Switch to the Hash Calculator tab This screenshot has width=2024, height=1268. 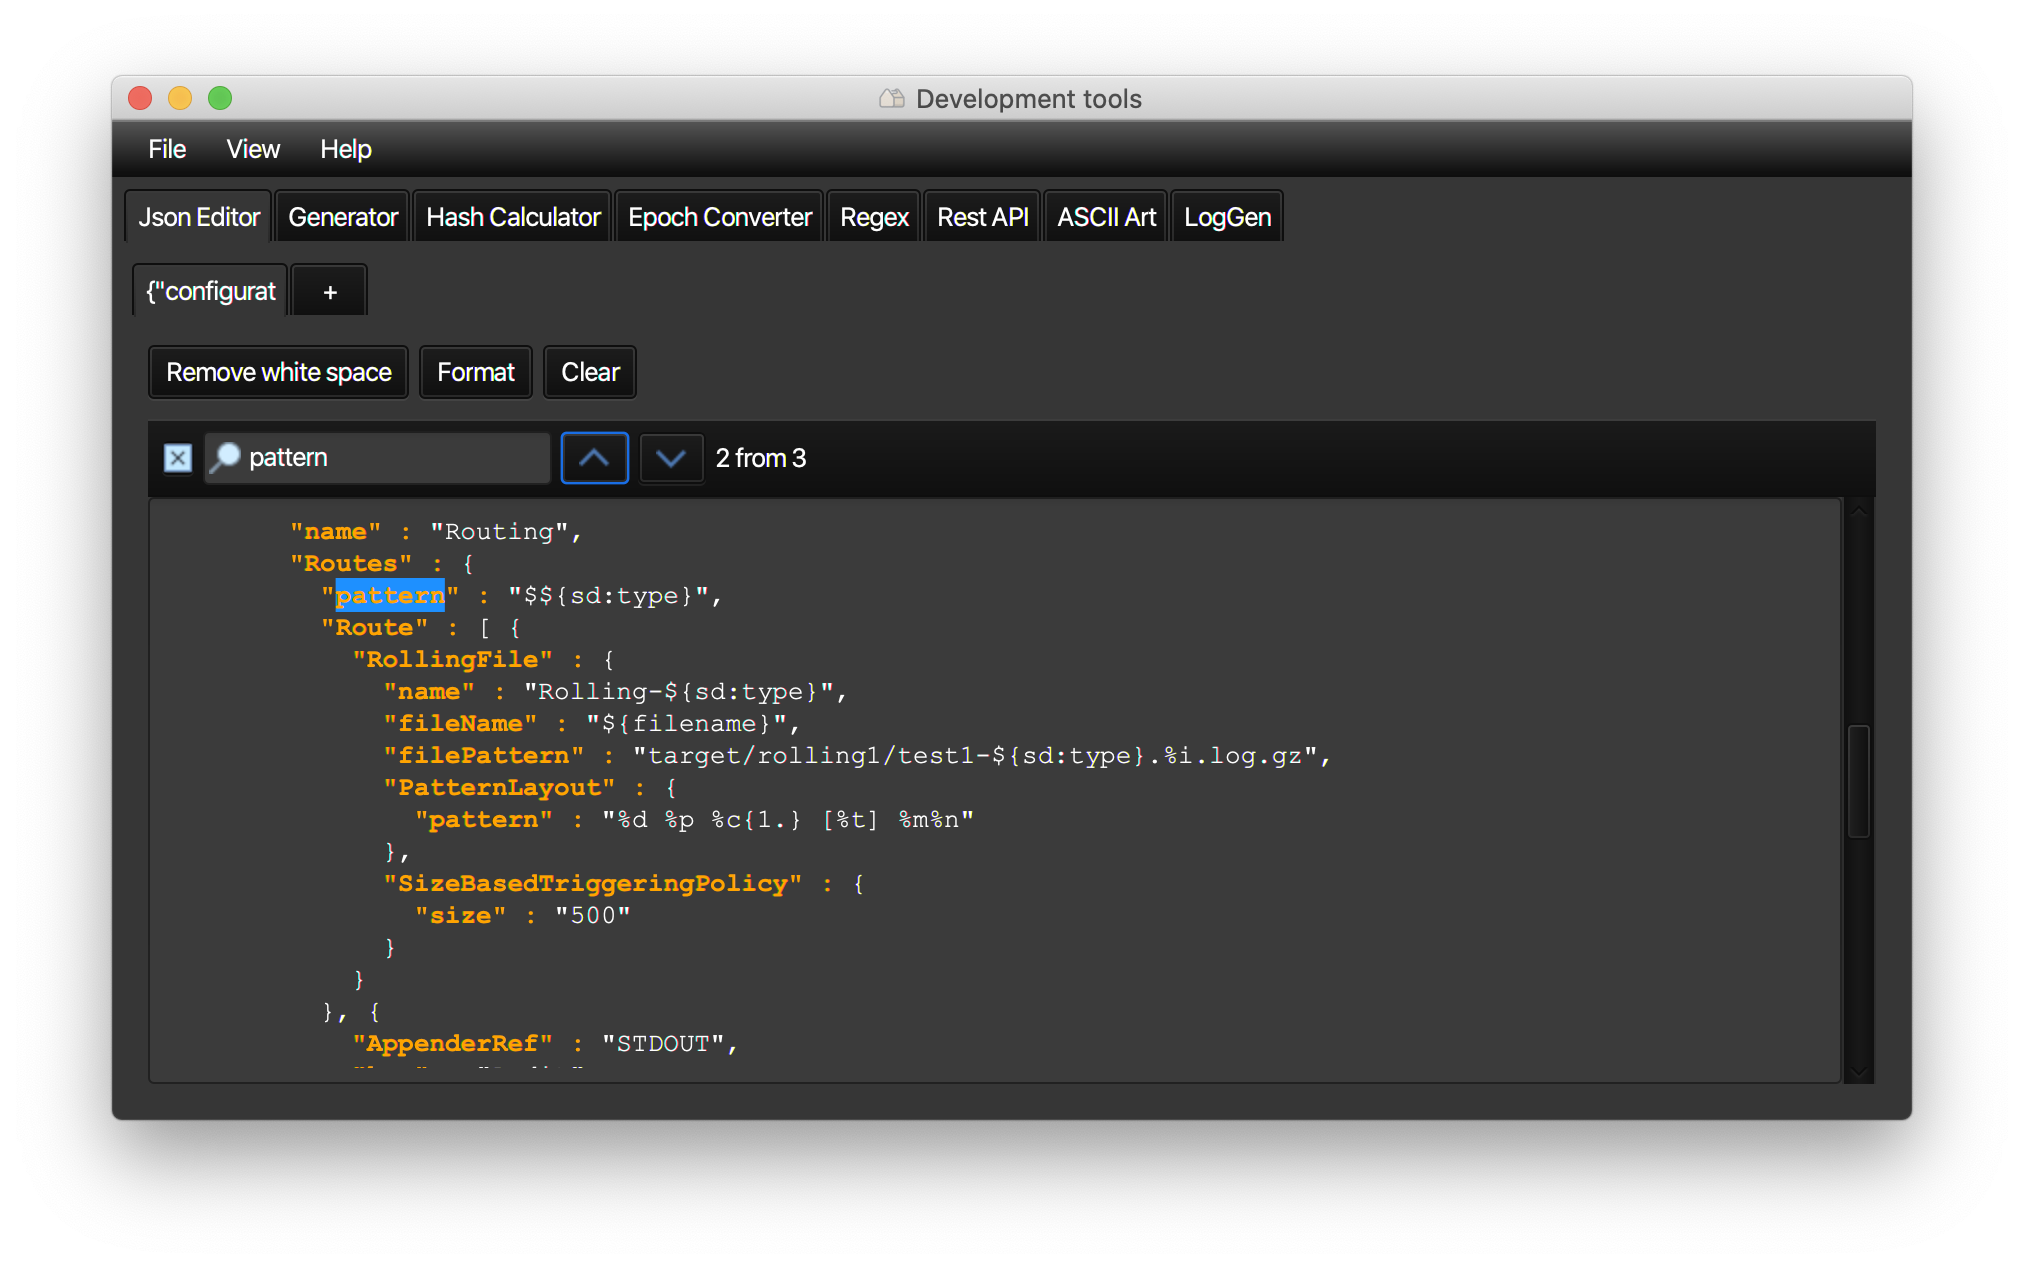click(x=512, y=217)
